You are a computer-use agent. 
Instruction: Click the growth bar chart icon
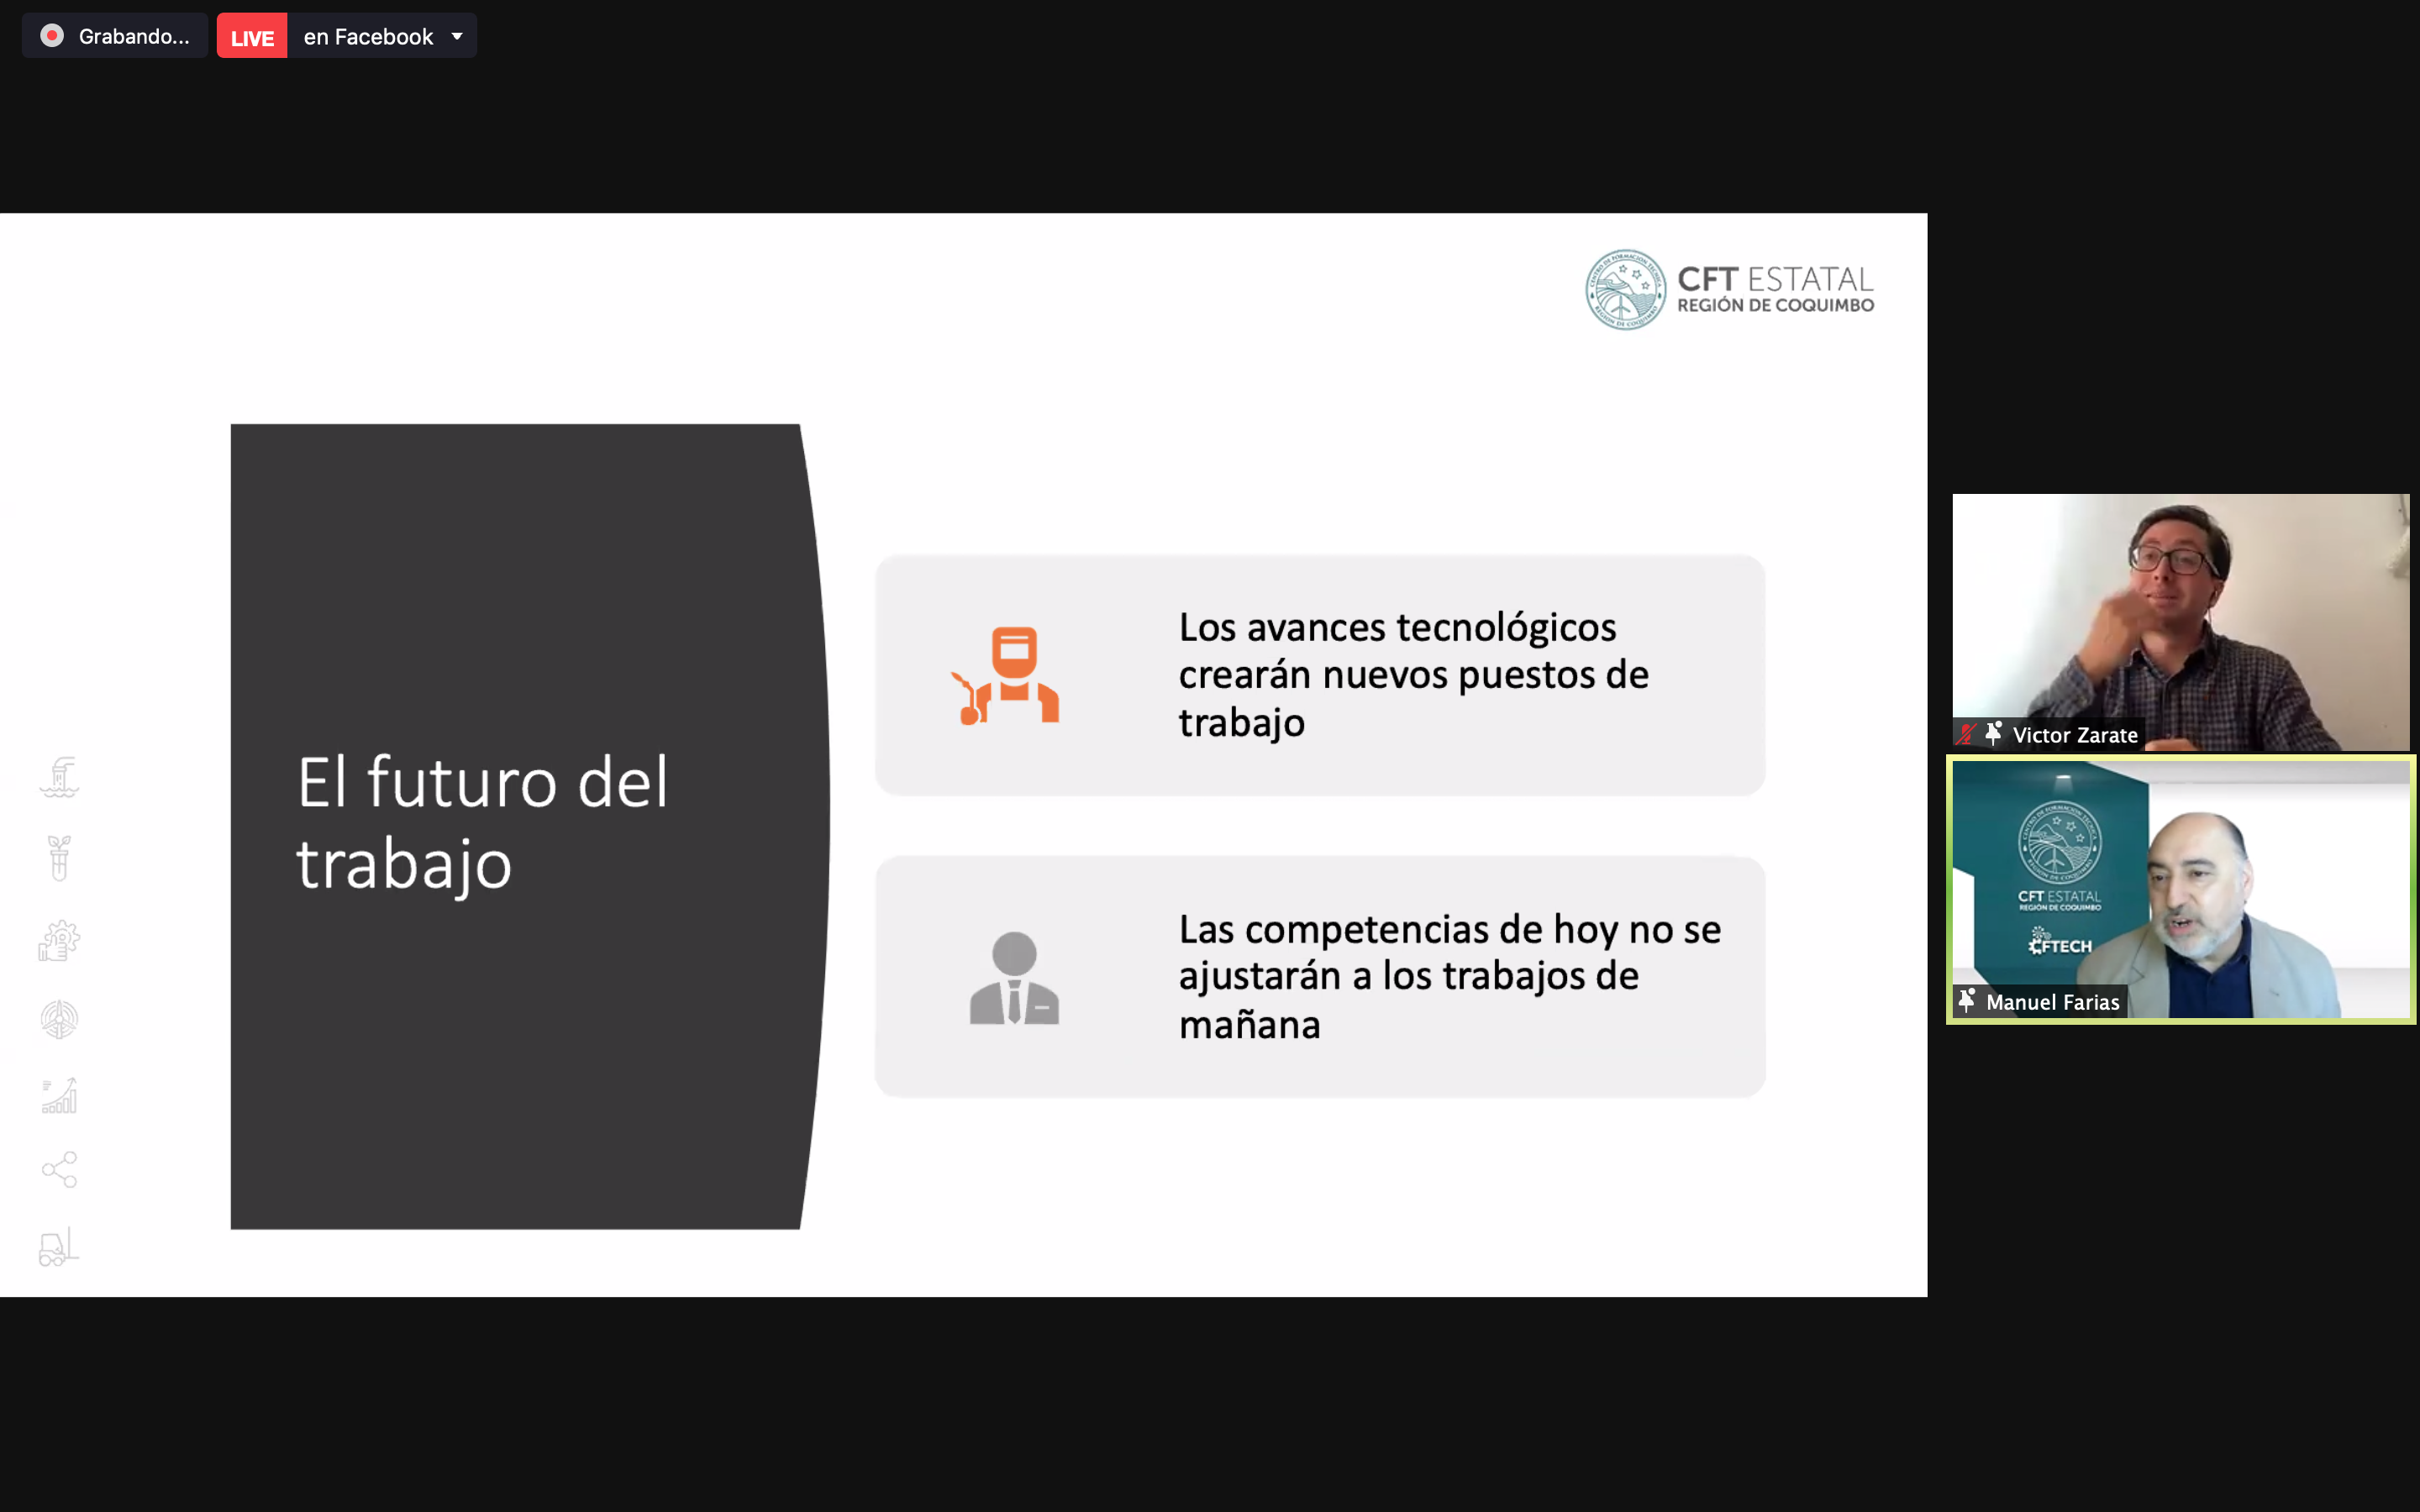coord(59,1096)
